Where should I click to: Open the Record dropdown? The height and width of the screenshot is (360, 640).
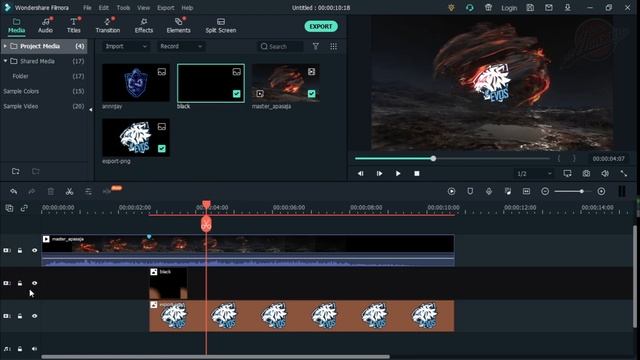tap(181, 47)
